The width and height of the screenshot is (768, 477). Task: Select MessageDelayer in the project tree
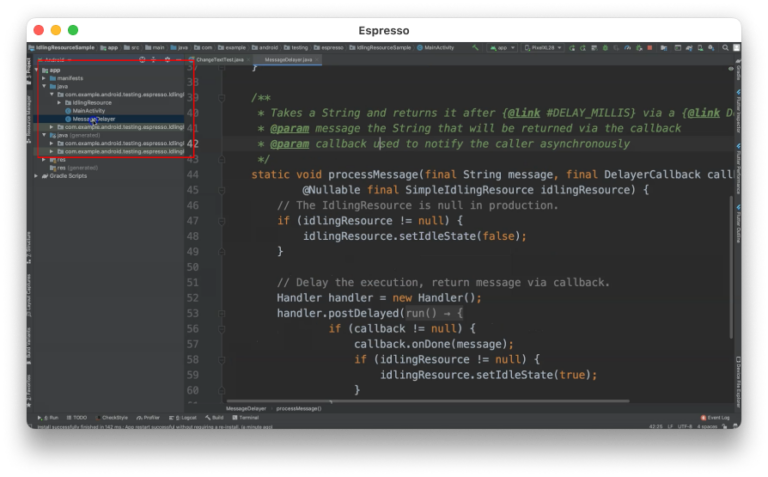pyautogui.click(x=90, y=119)
